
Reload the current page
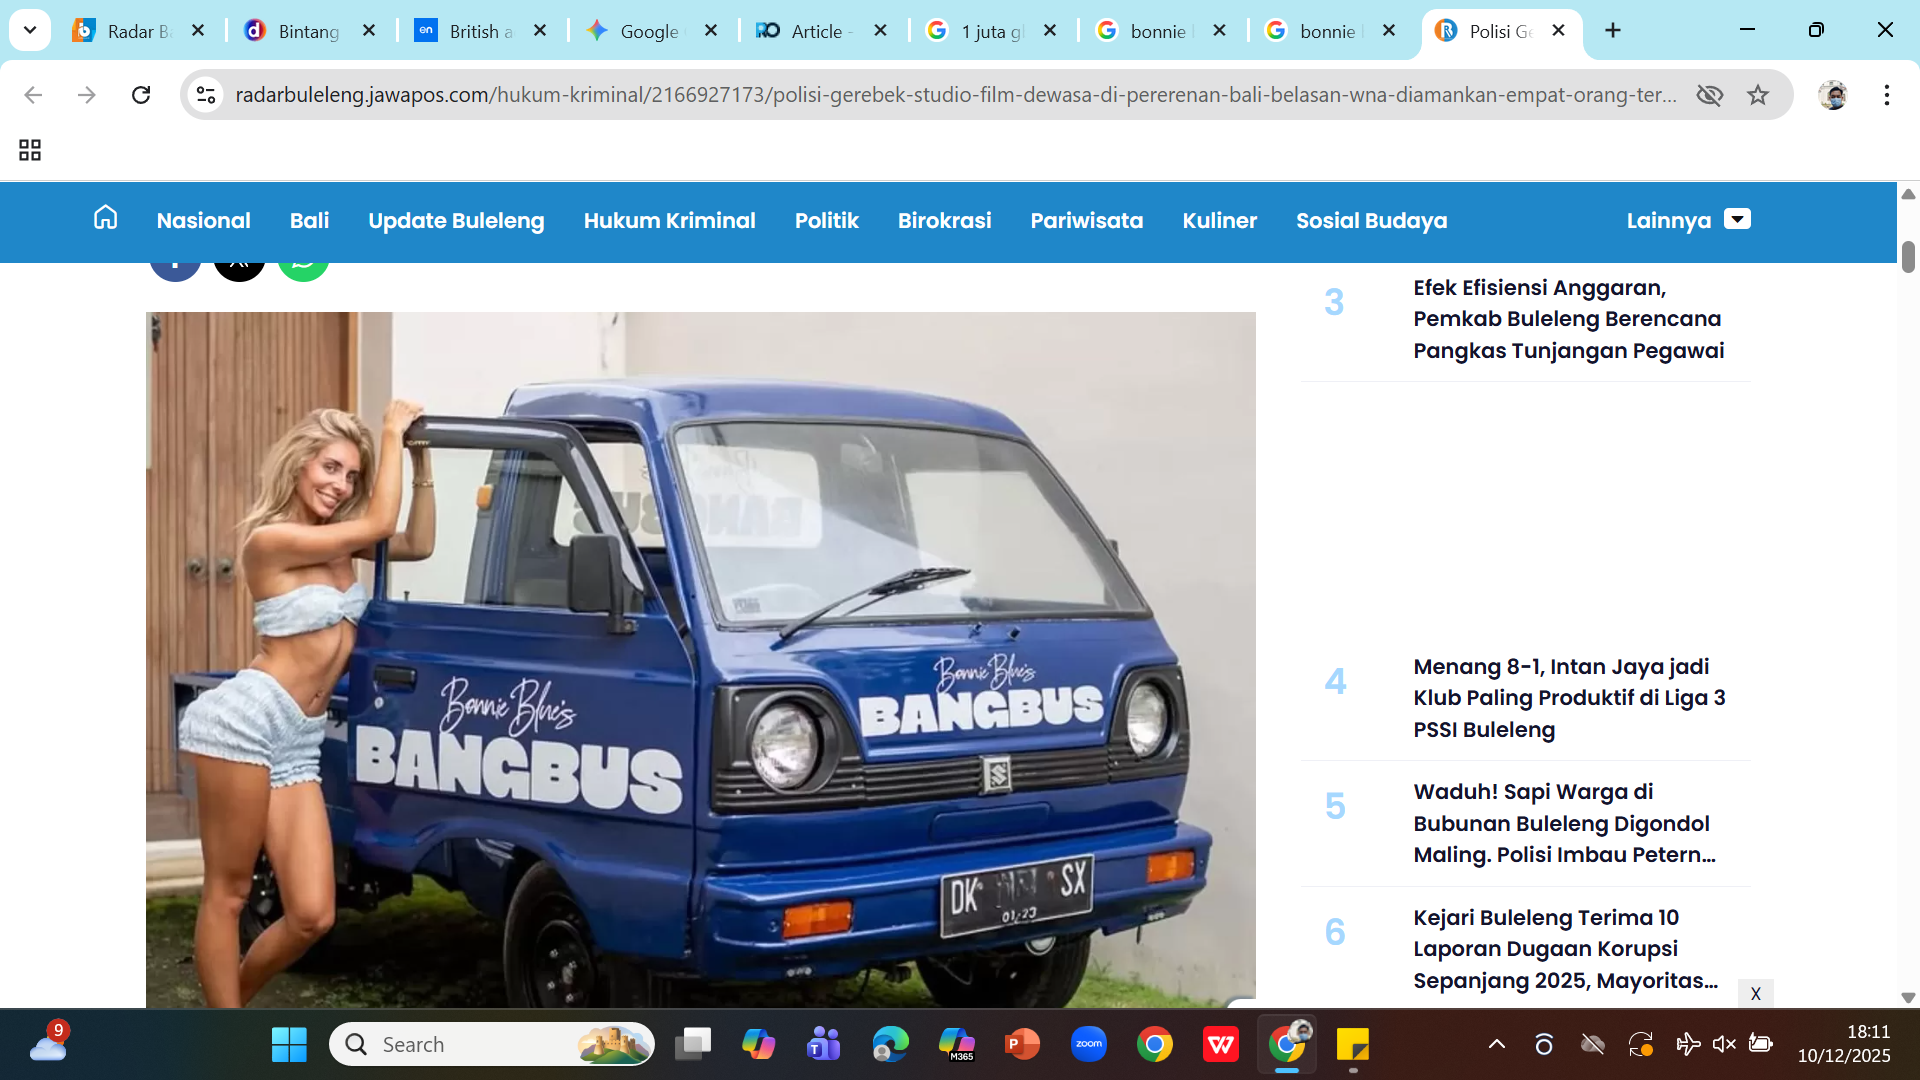[x=141, y=95]
